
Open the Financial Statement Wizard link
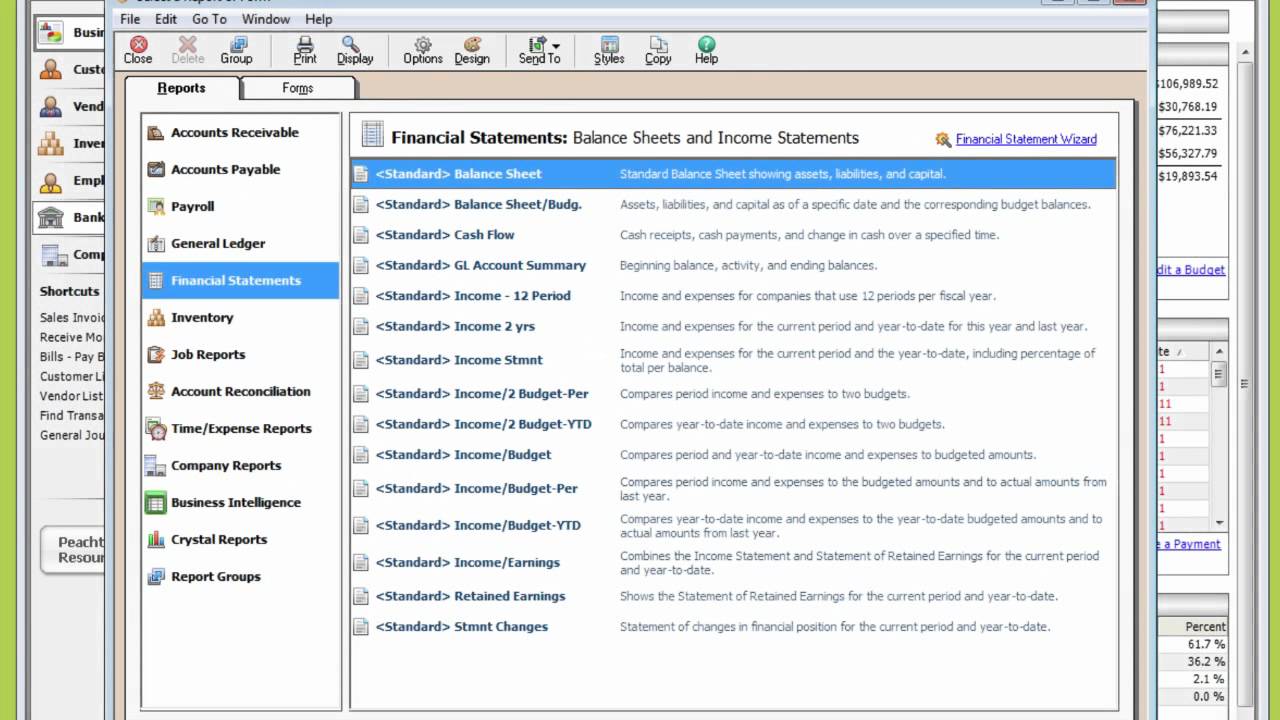(1026, 139)
